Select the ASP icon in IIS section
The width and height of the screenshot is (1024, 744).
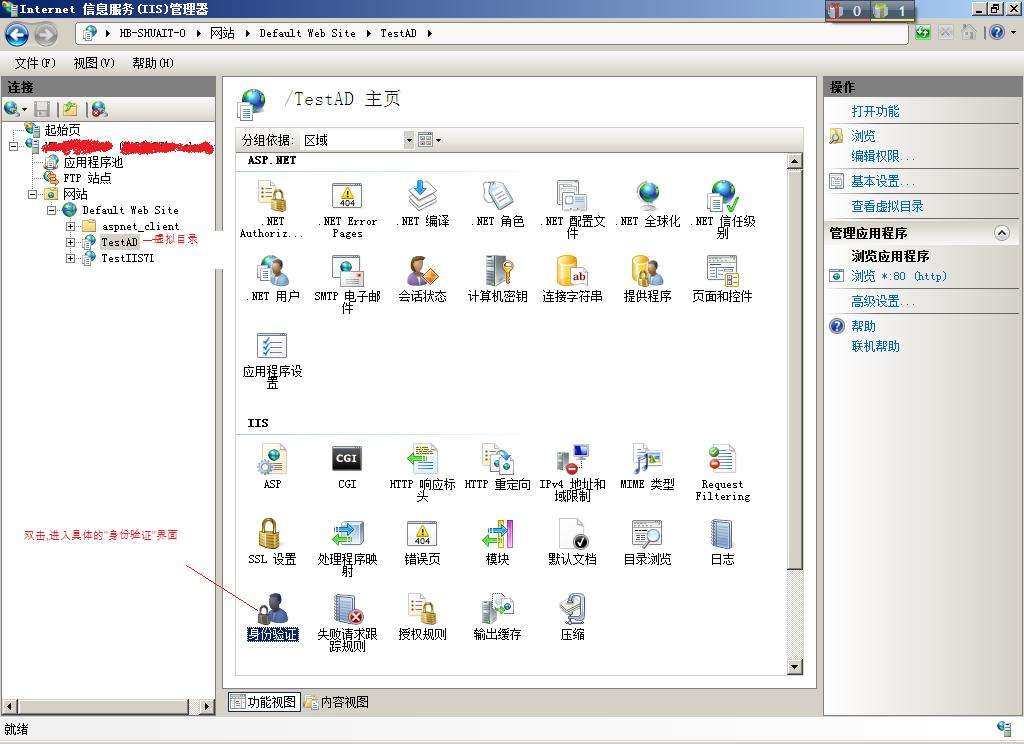(272, 466)
